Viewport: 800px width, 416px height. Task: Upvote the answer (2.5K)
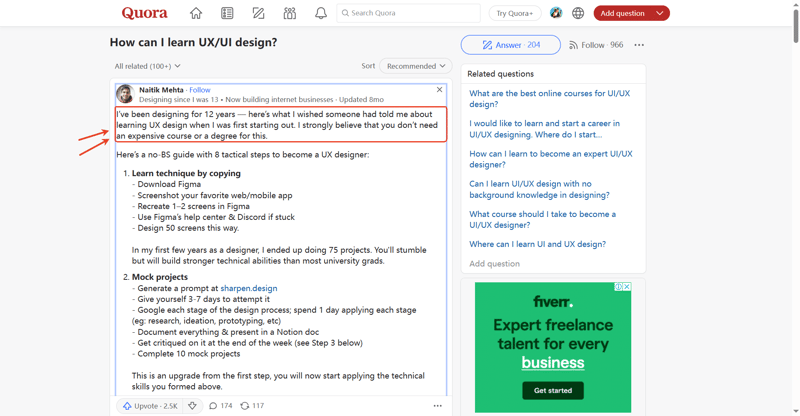[150, 406]
